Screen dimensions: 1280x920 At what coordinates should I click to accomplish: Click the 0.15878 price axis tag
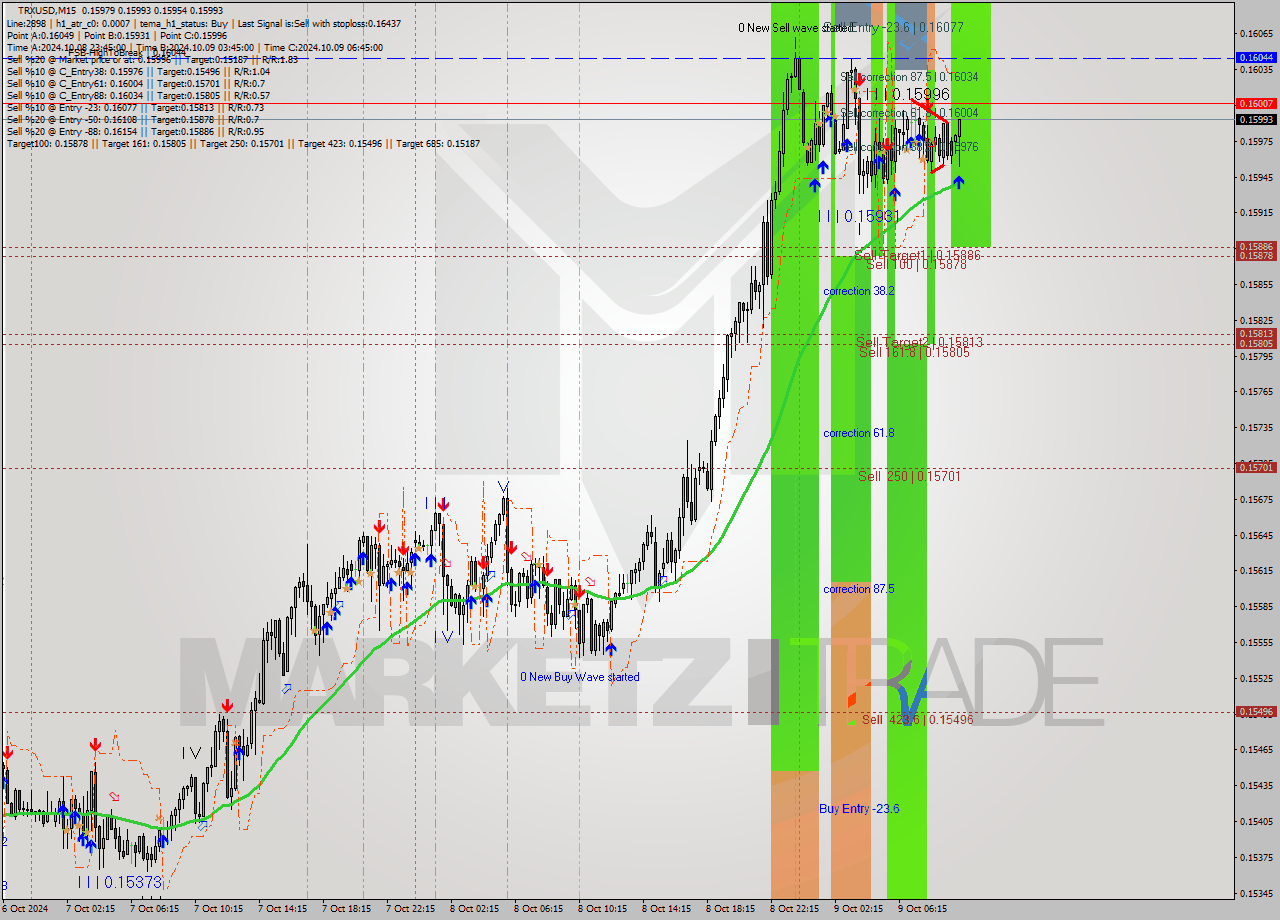(1256, 256)
